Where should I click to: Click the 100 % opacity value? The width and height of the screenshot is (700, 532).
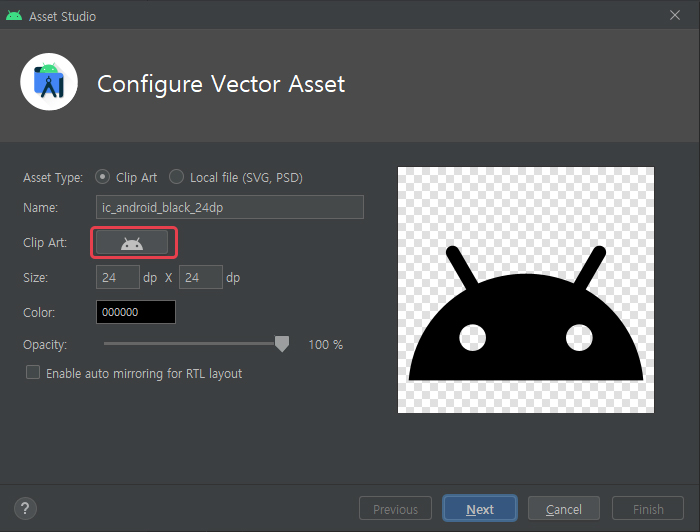click(x=326, y=345)
